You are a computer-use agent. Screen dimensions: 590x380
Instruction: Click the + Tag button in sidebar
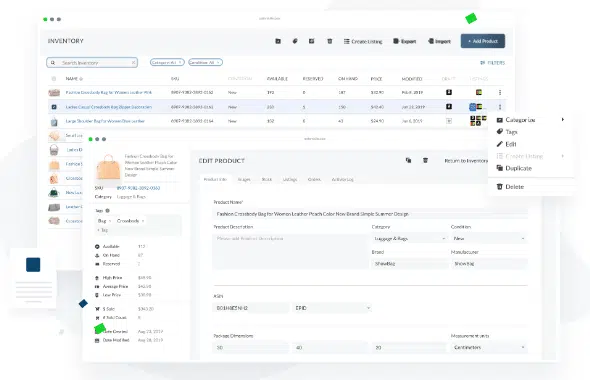click(102, 230)
